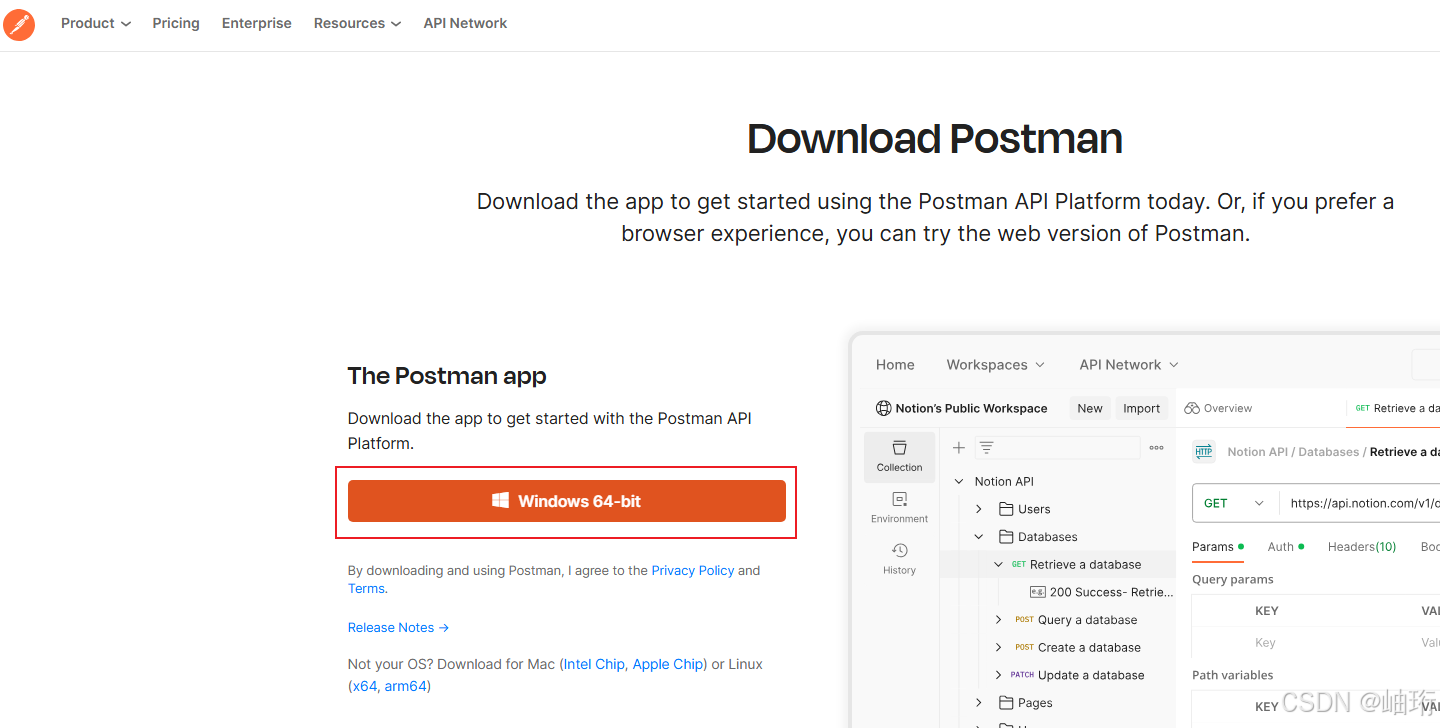The width and height of the screenshot is (1440, 728).
Task: Open the Release Notes link
Action: 398,627
